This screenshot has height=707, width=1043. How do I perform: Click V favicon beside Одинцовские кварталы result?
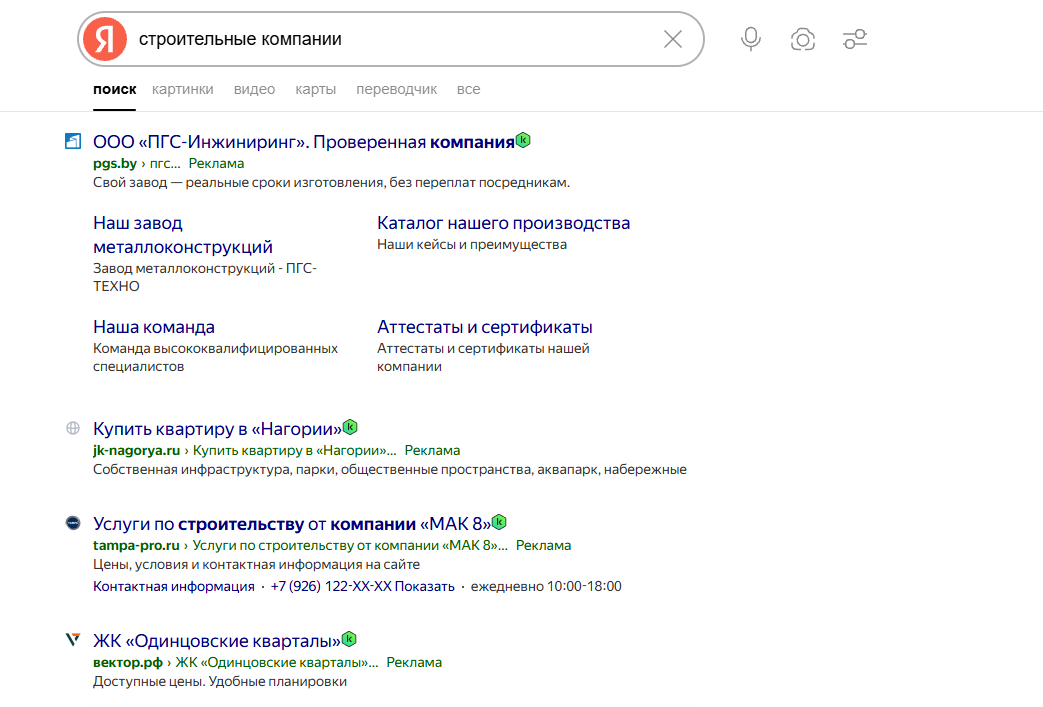coord(73,640)
